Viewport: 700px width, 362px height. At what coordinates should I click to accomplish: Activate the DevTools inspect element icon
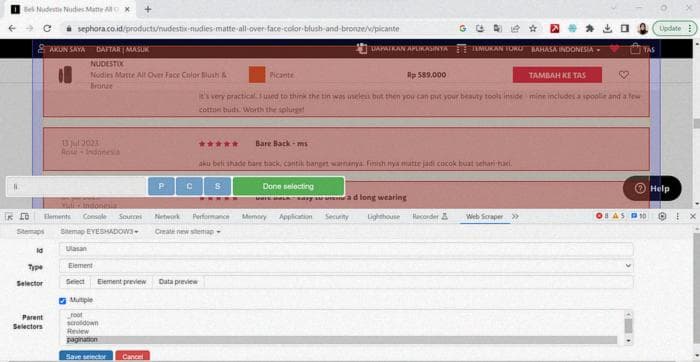(9, 216)
